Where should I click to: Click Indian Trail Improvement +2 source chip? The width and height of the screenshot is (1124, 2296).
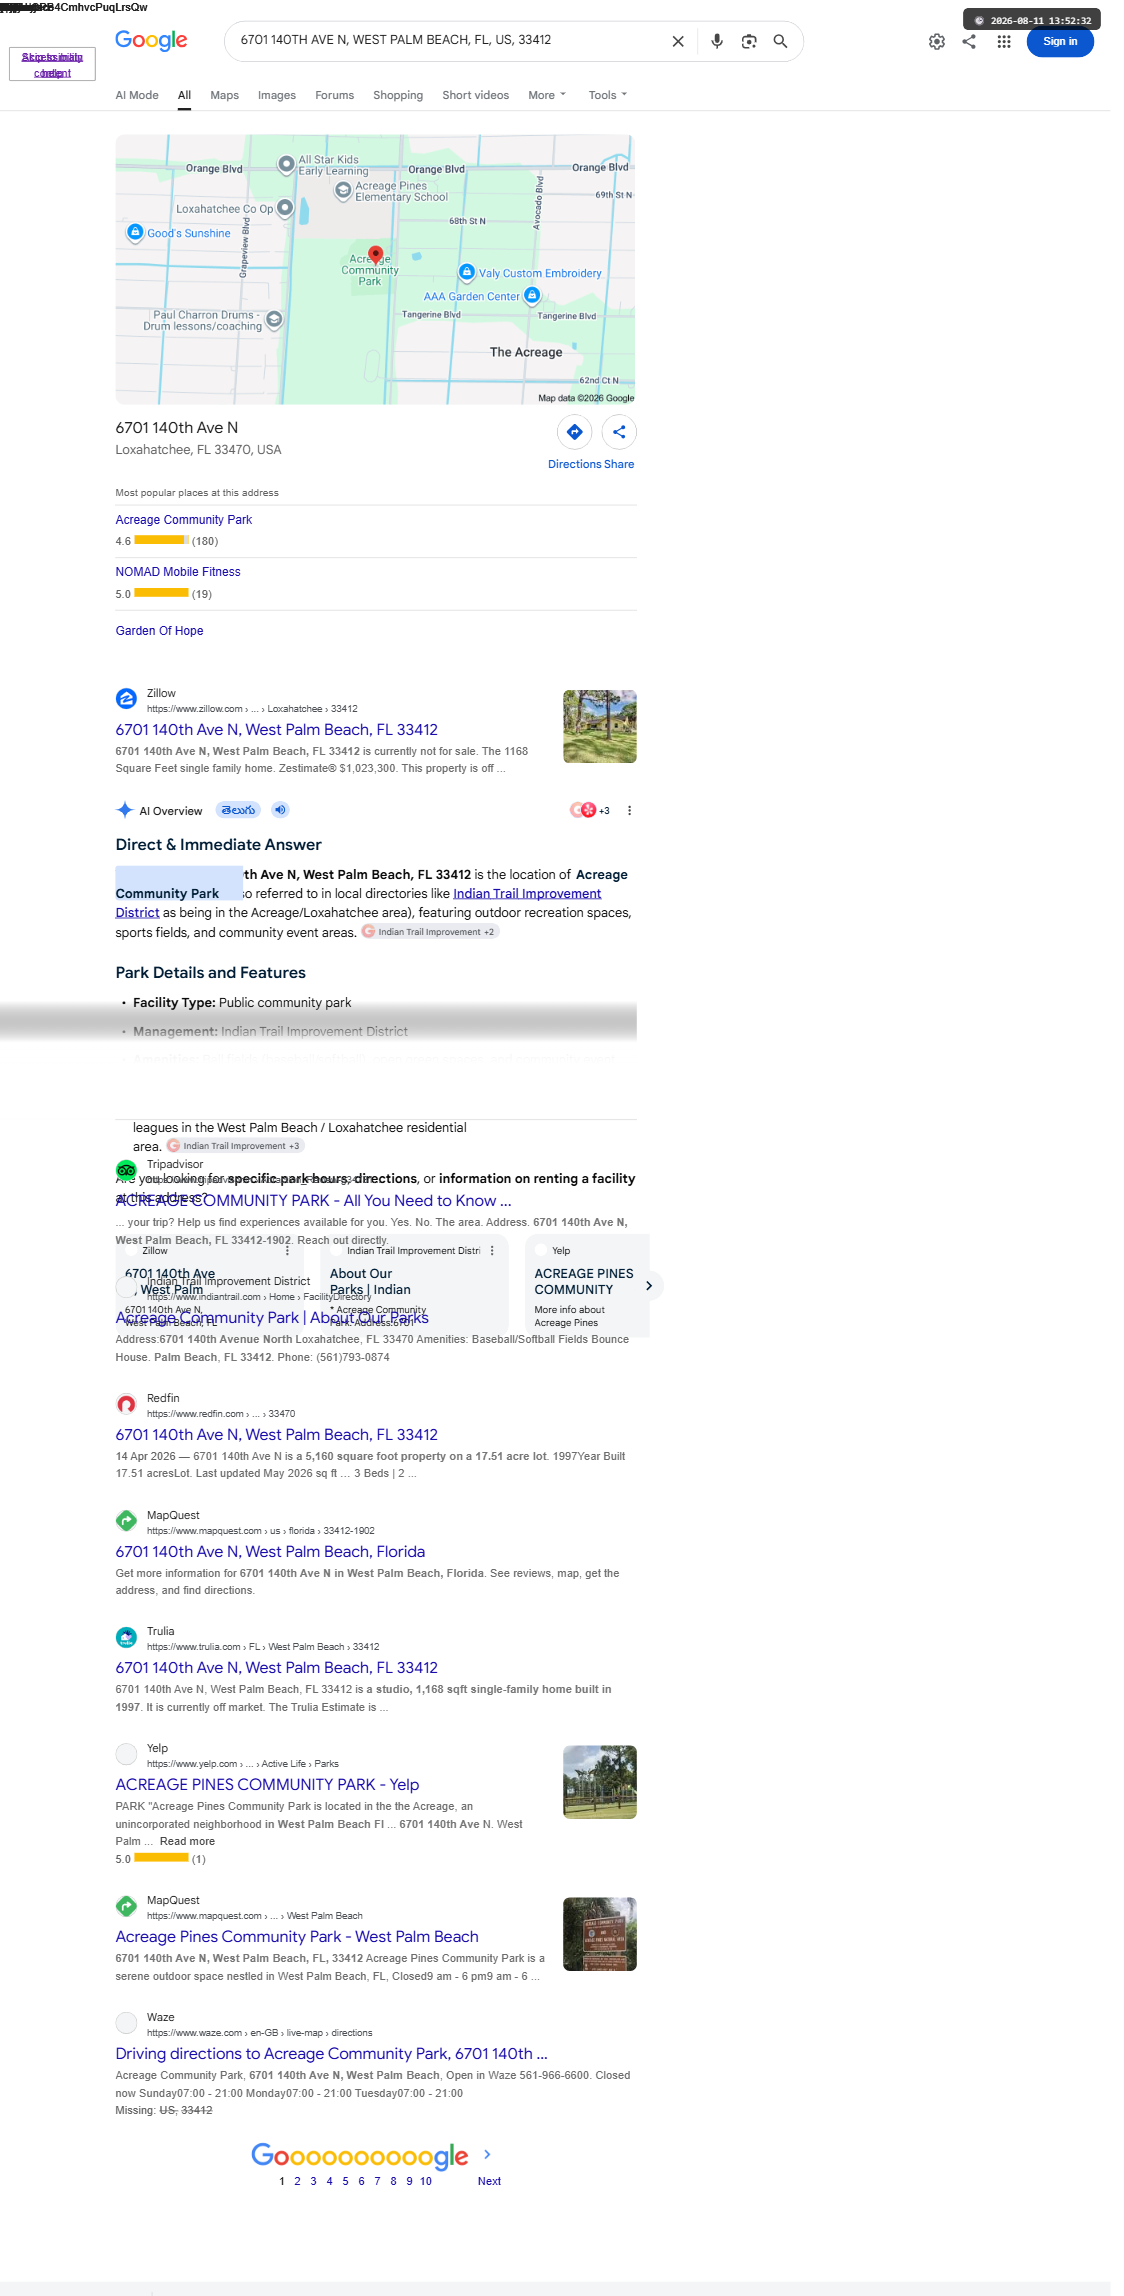point(429,932)
